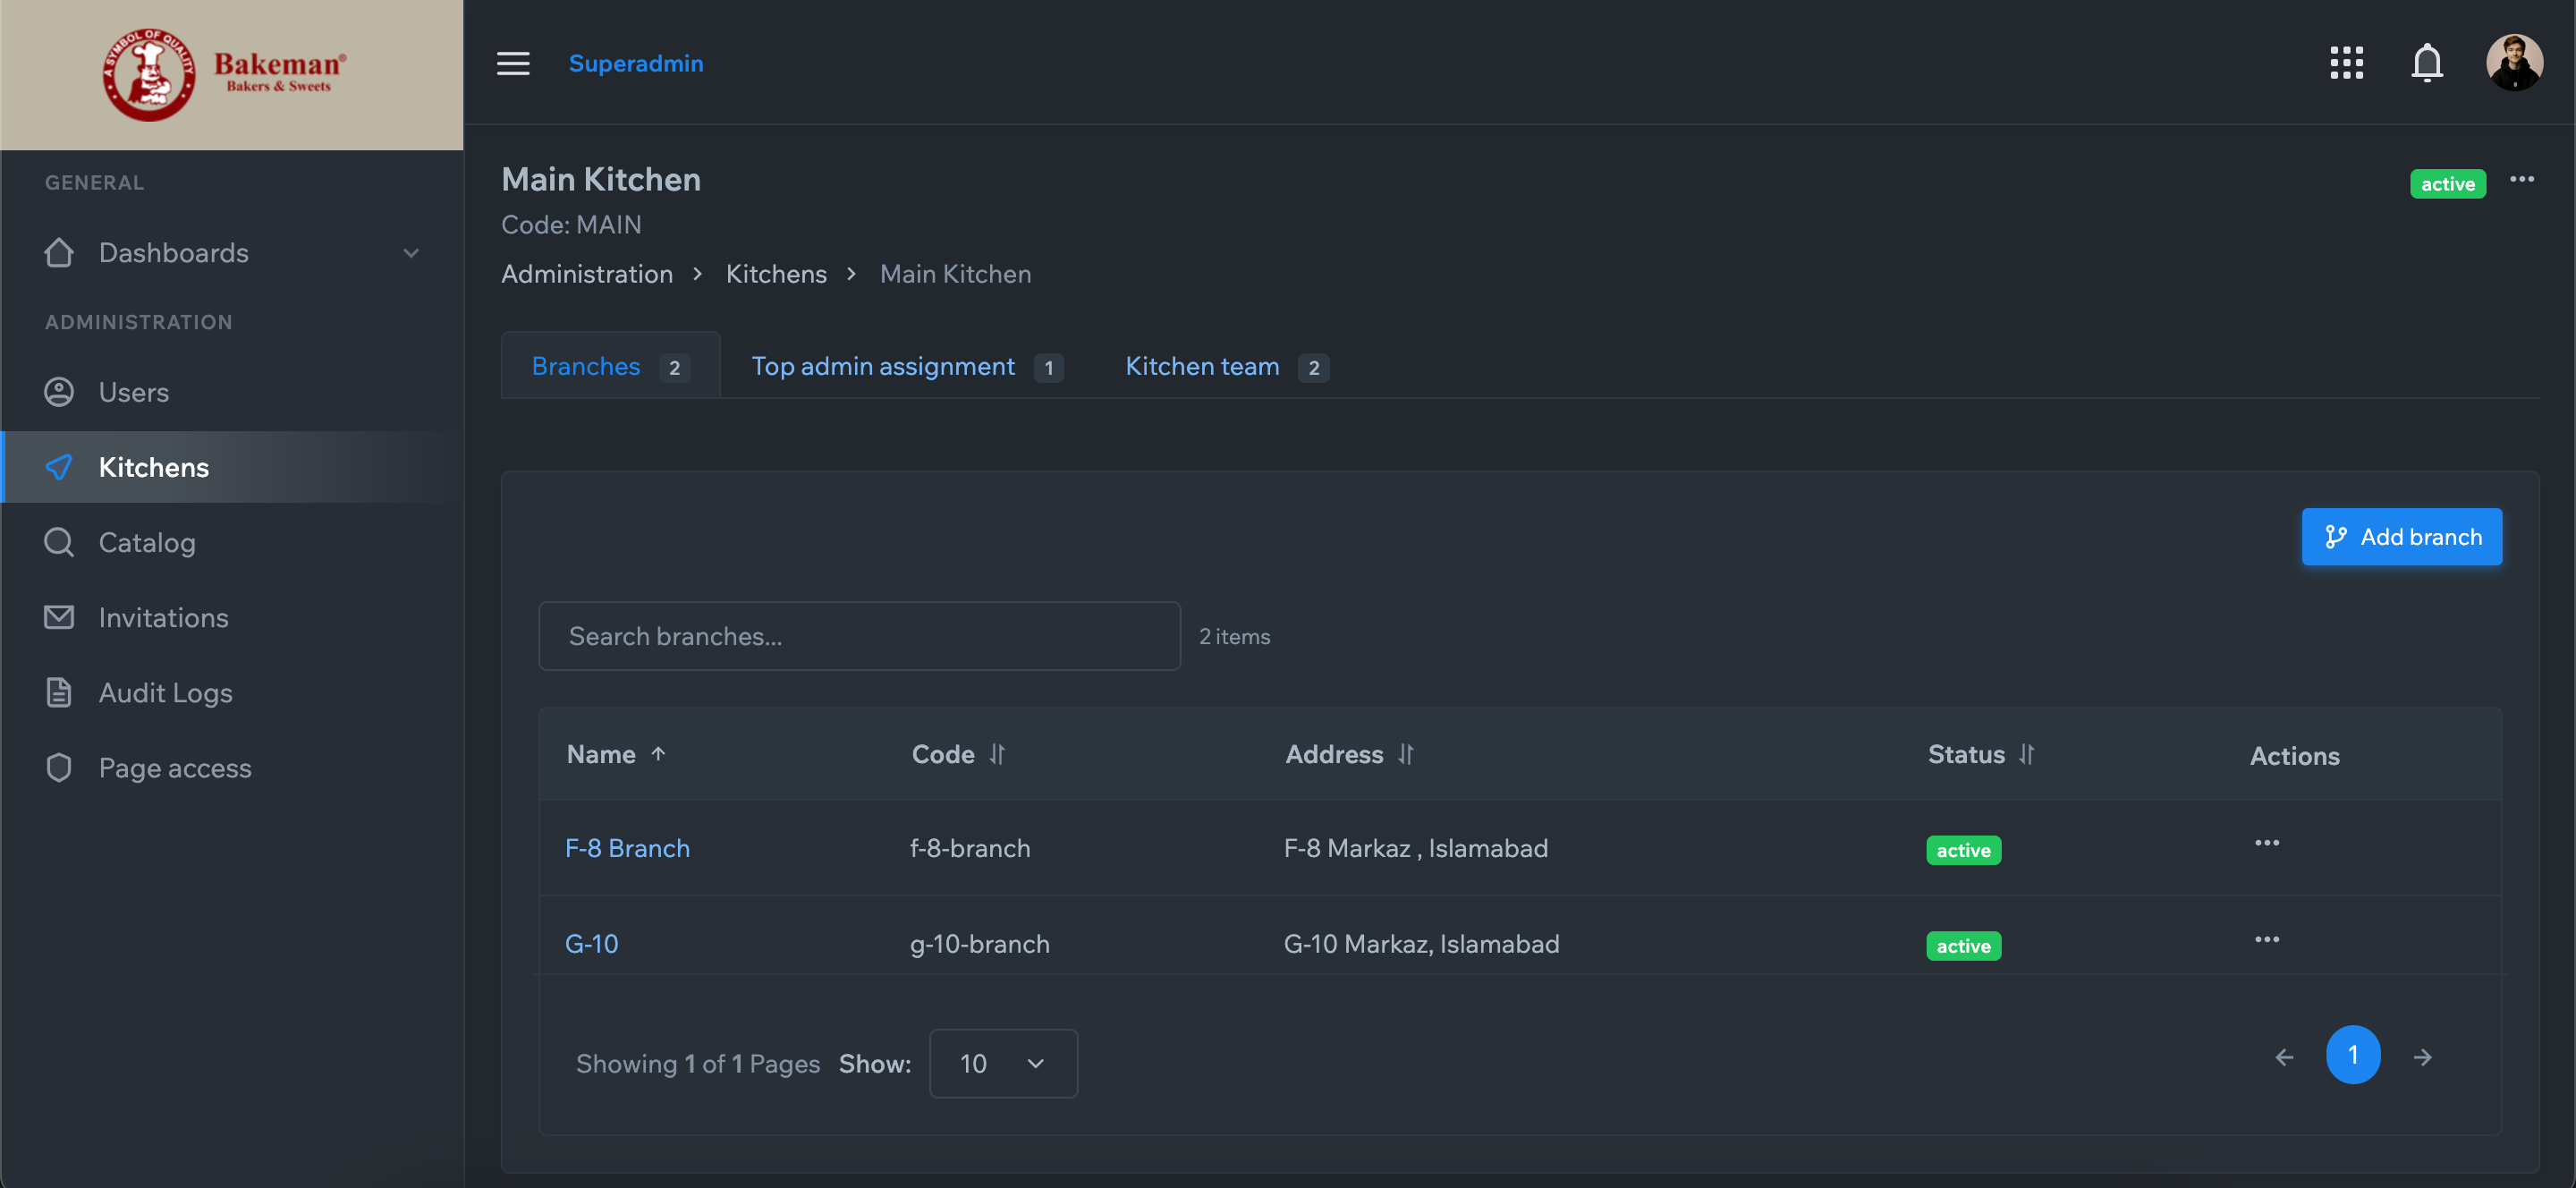2576x1188 pixels.
Task: Open the hamburger menu icon
Action: click(x=513, y=63)
